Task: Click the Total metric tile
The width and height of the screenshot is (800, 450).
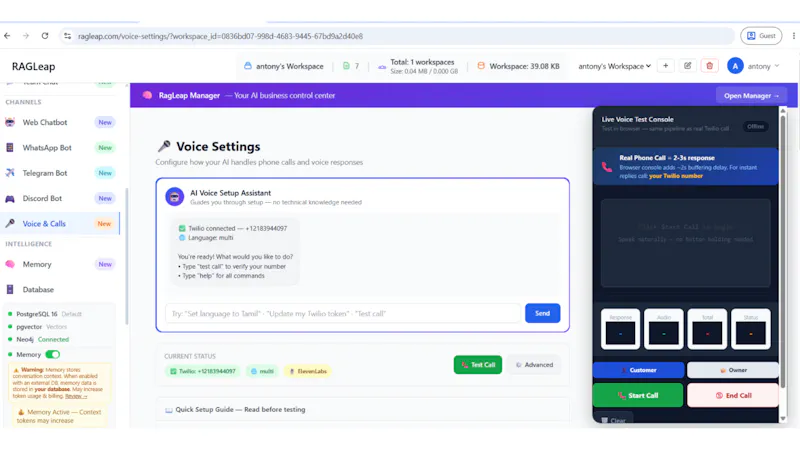Action: (x=707, y=329)
